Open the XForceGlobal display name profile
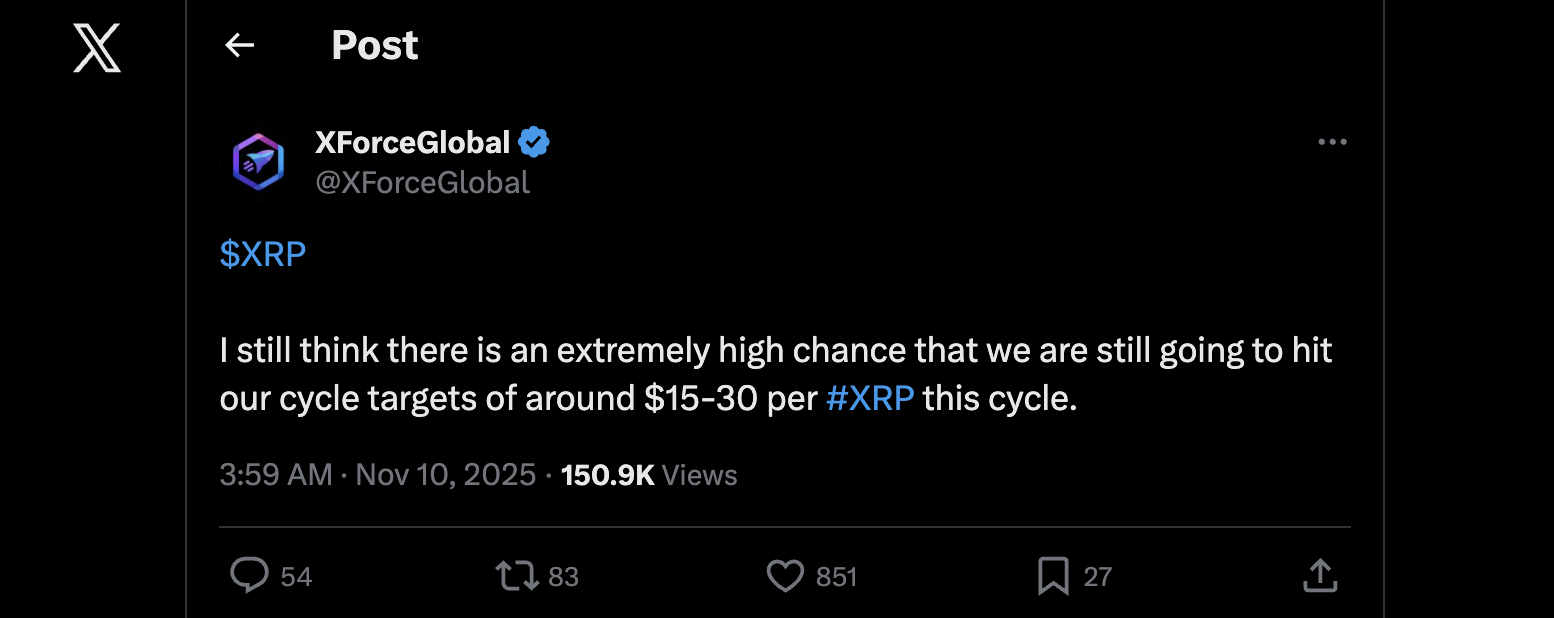Viewport: 1554px width, 618px height. tap(412, 143)
